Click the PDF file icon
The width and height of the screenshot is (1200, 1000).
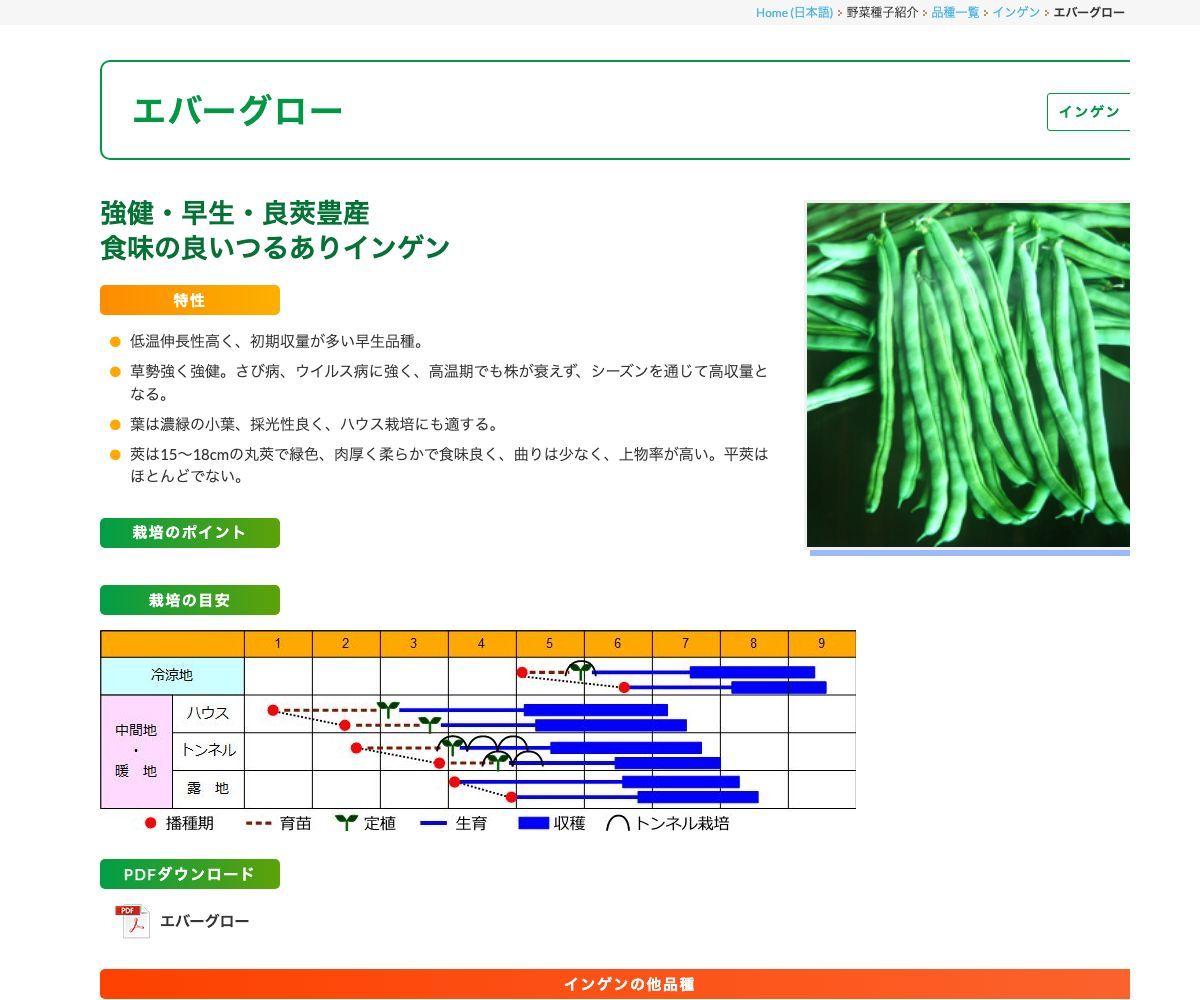click(x=132, y=921)
